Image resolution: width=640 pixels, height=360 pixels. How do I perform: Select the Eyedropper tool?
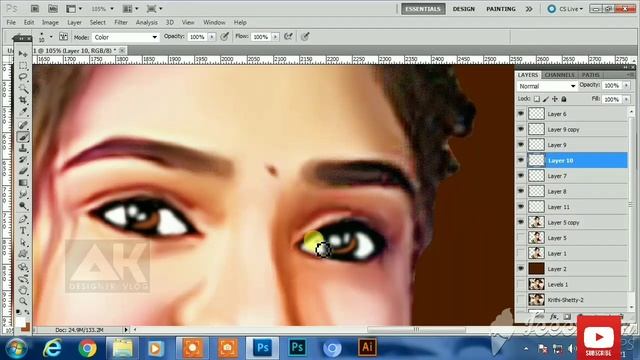(23, 111)
